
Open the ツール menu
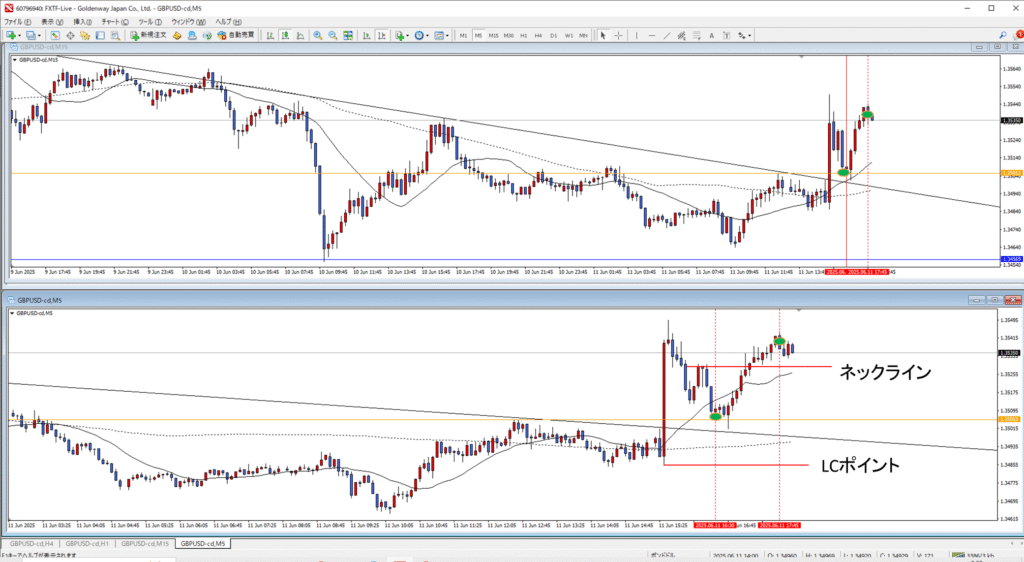pyautogui.click(x=150, y=22)
